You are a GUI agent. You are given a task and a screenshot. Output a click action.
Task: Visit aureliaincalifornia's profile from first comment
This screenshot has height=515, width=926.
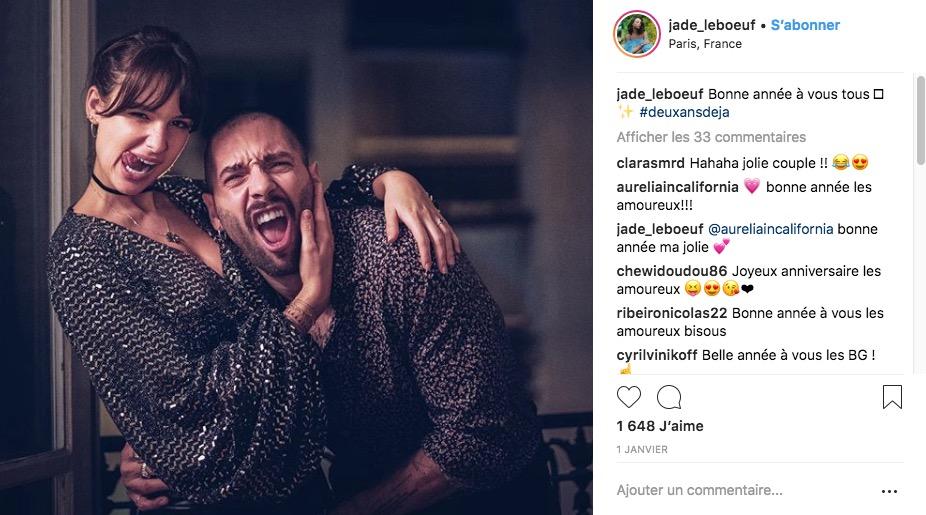(x=678, y=187)
